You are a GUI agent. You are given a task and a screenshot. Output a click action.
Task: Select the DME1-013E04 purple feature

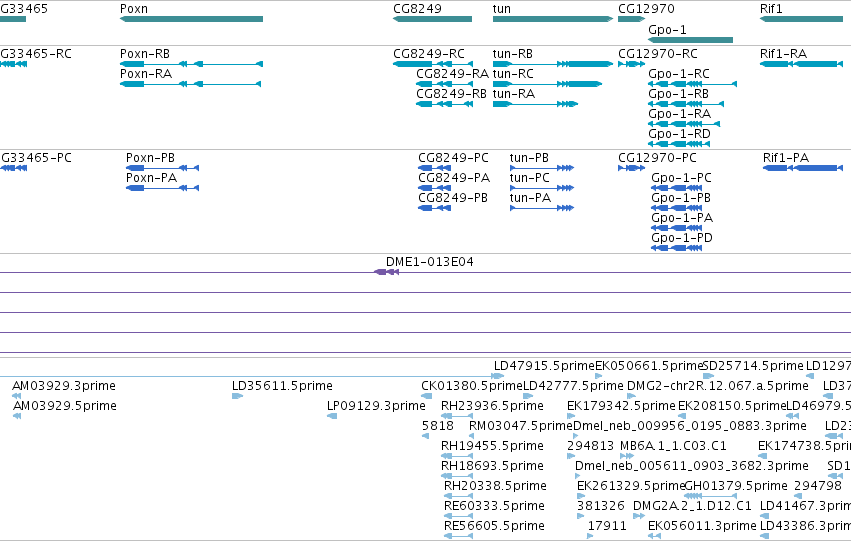point(386,272)
